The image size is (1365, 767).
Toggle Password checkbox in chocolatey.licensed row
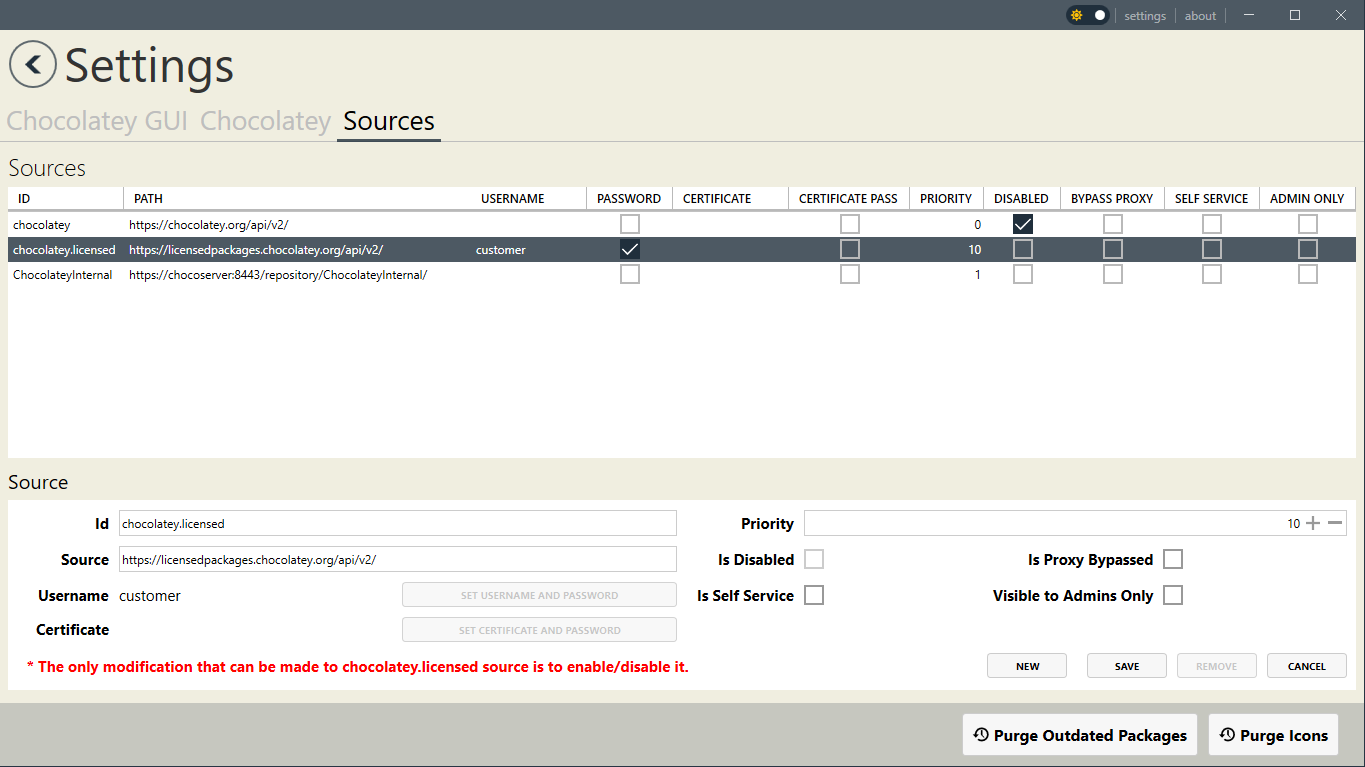coord(630,249)
